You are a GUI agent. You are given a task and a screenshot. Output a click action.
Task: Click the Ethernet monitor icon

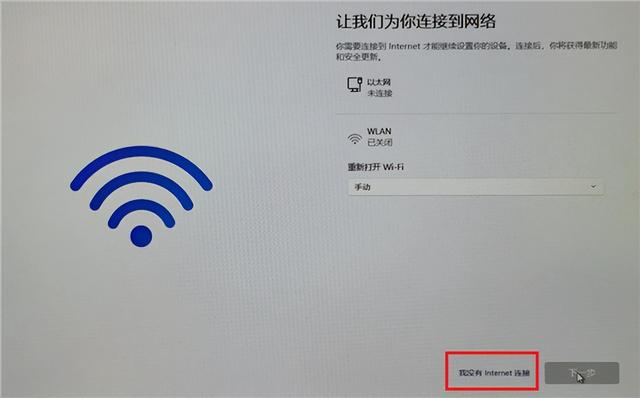[x=355, y=84]
